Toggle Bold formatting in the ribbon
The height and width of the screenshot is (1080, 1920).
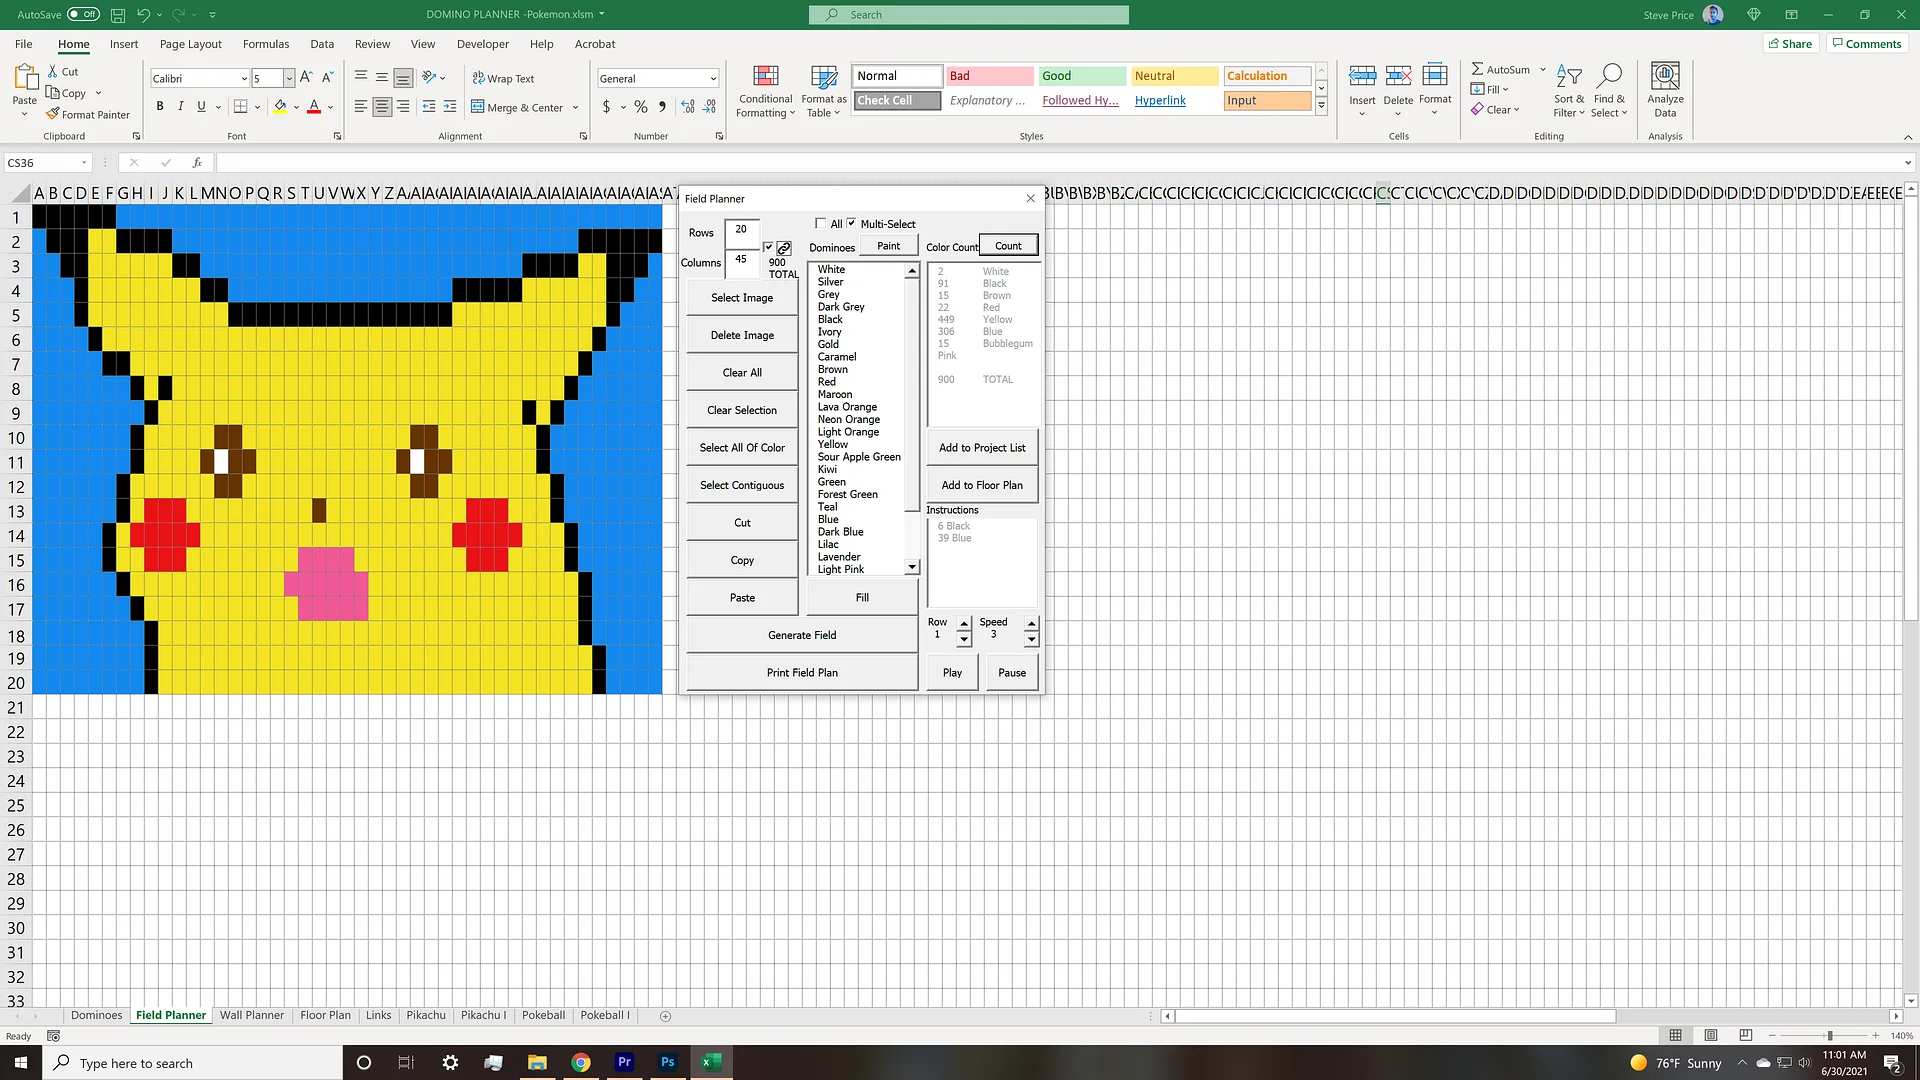(x=159, y=106)
